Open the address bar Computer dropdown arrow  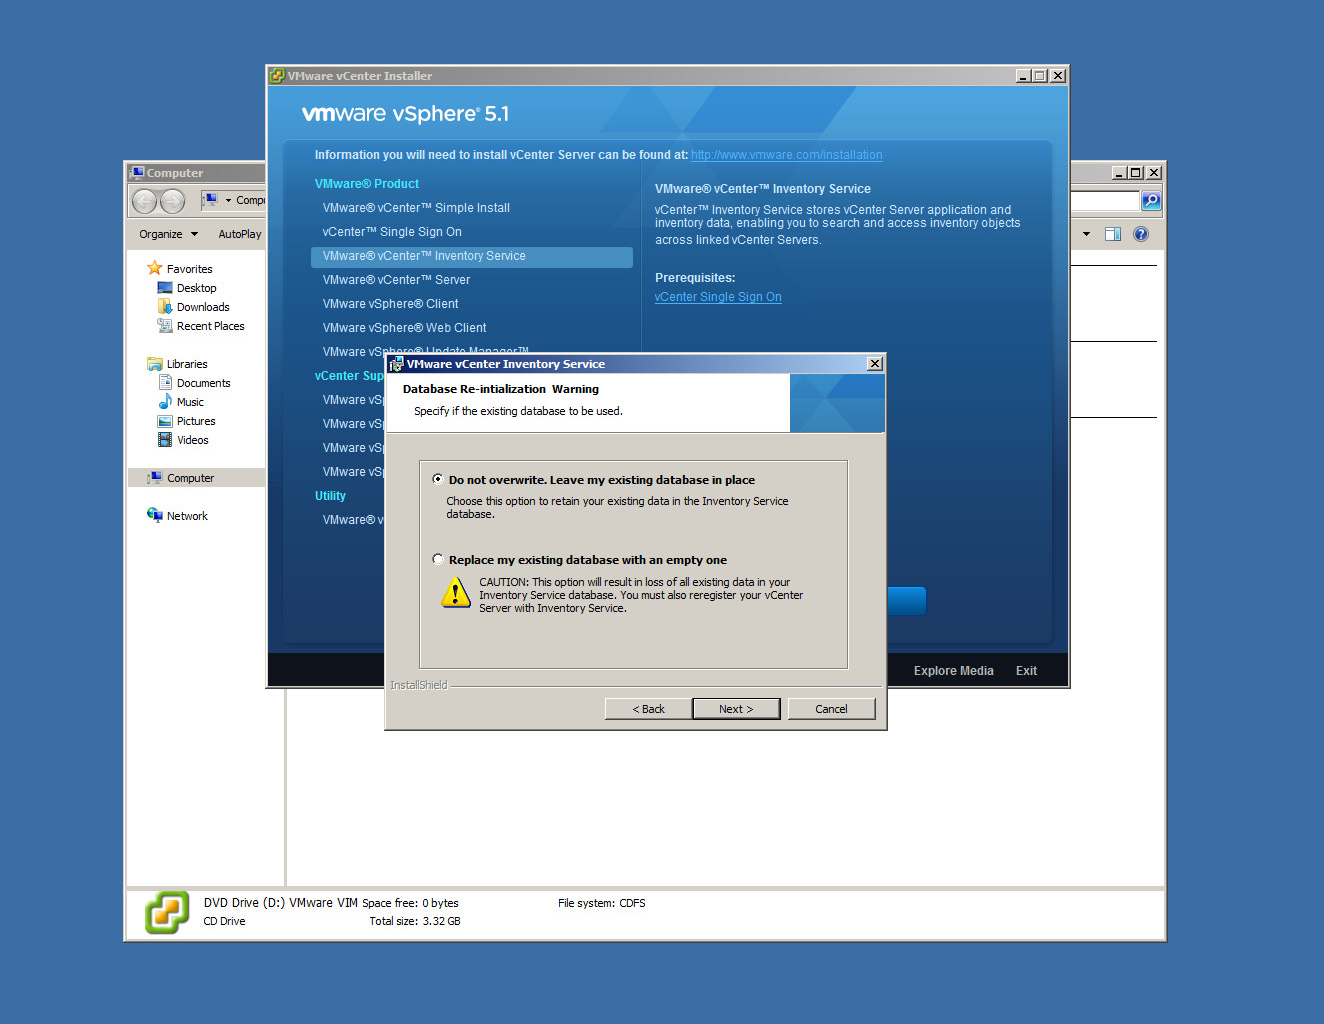click(x=228, y=201)
